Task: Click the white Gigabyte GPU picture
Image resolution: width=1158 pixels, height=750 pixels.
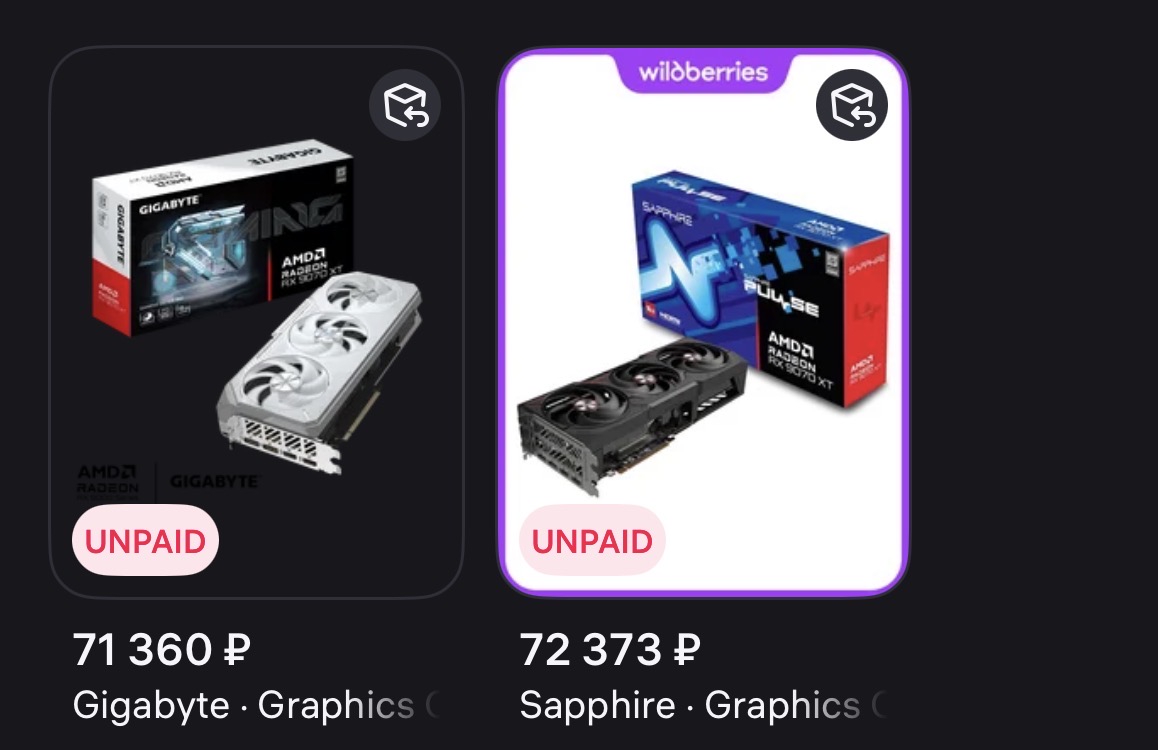Action: click(x=320, y=374)
